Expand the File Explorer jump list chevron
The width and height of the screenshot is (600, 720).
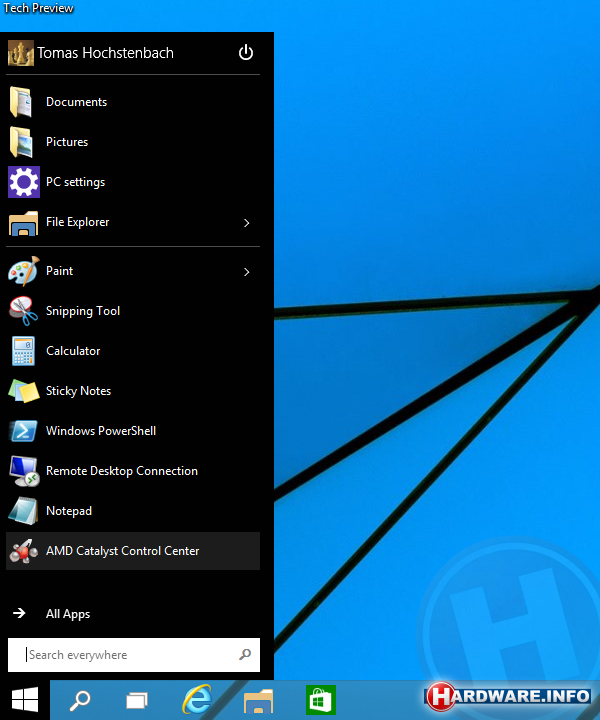247,223
